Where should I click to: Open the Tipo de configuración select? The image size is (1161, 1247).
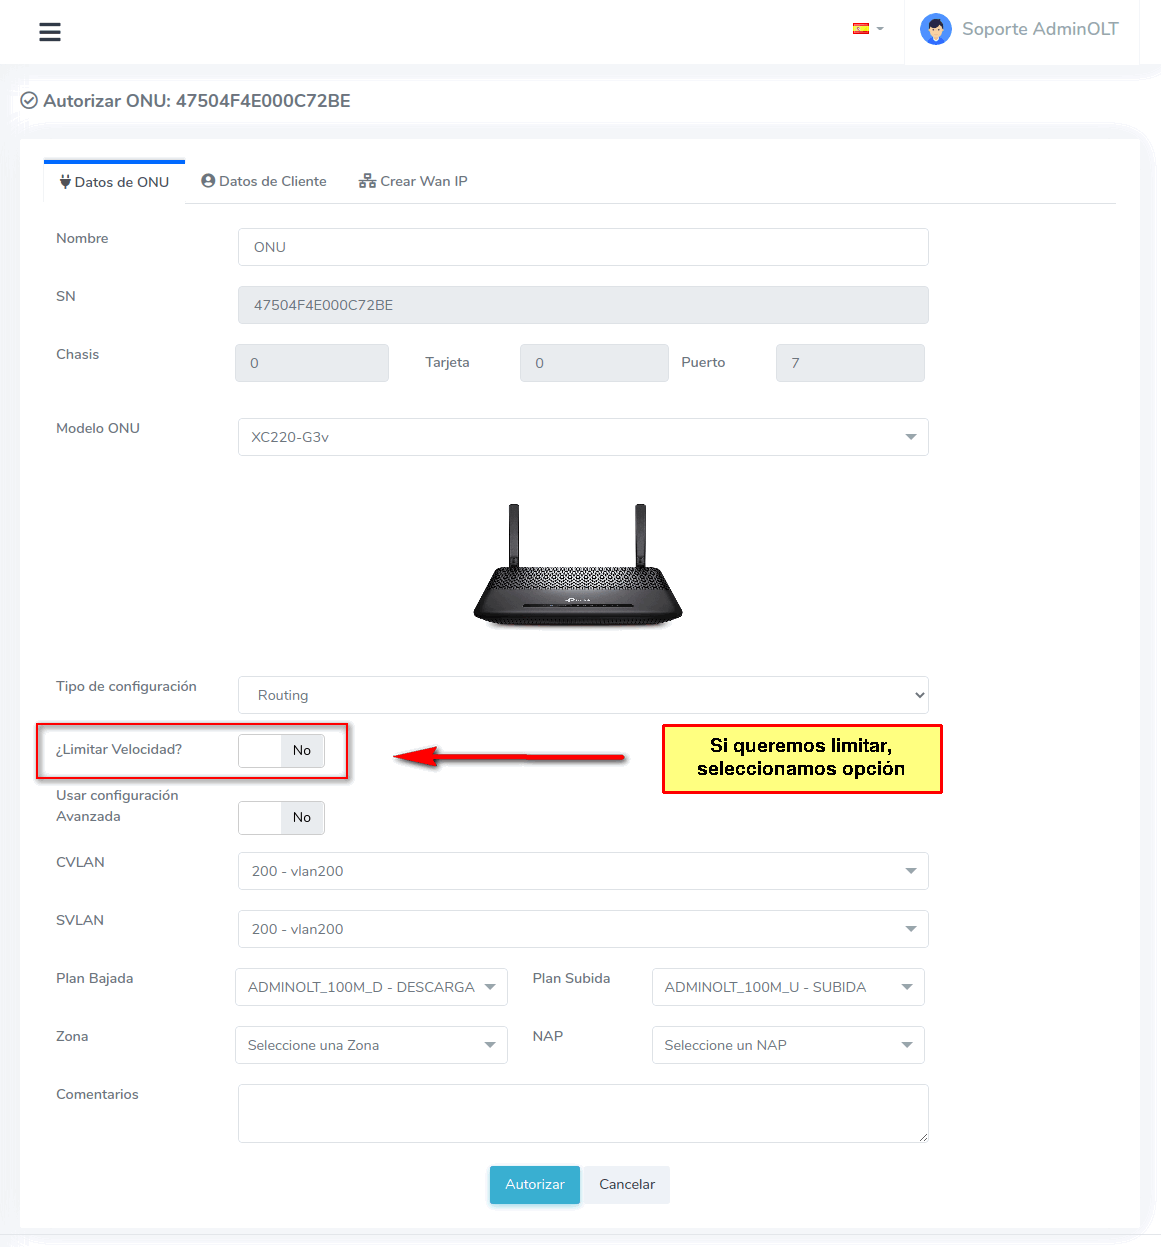[583, 695]
